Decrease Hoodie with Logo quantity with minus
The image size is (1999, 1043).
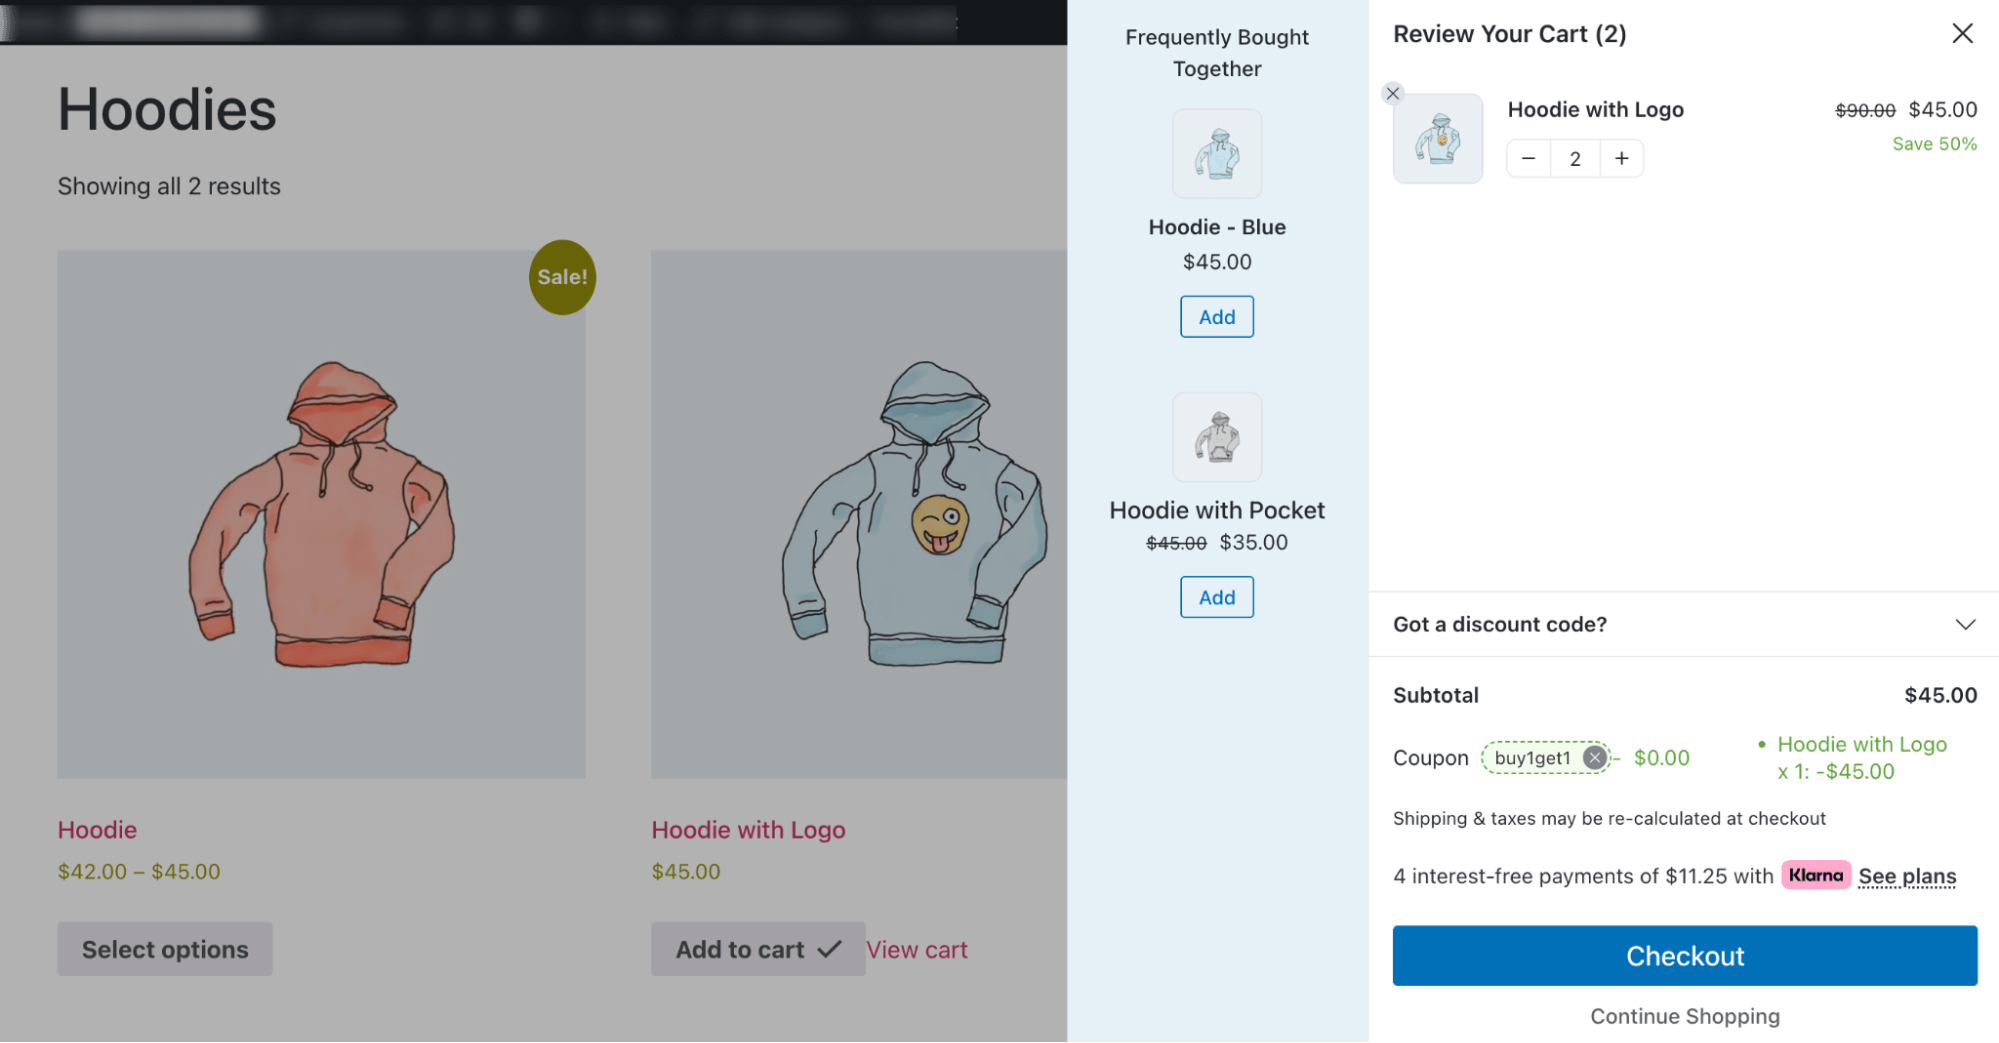(x=1528, y=158)
